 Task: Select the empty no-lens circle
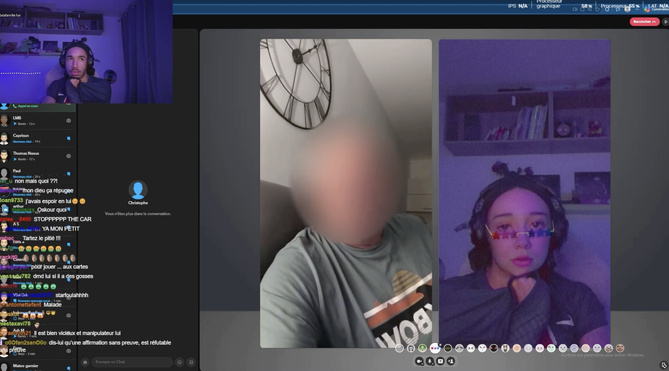399,348
